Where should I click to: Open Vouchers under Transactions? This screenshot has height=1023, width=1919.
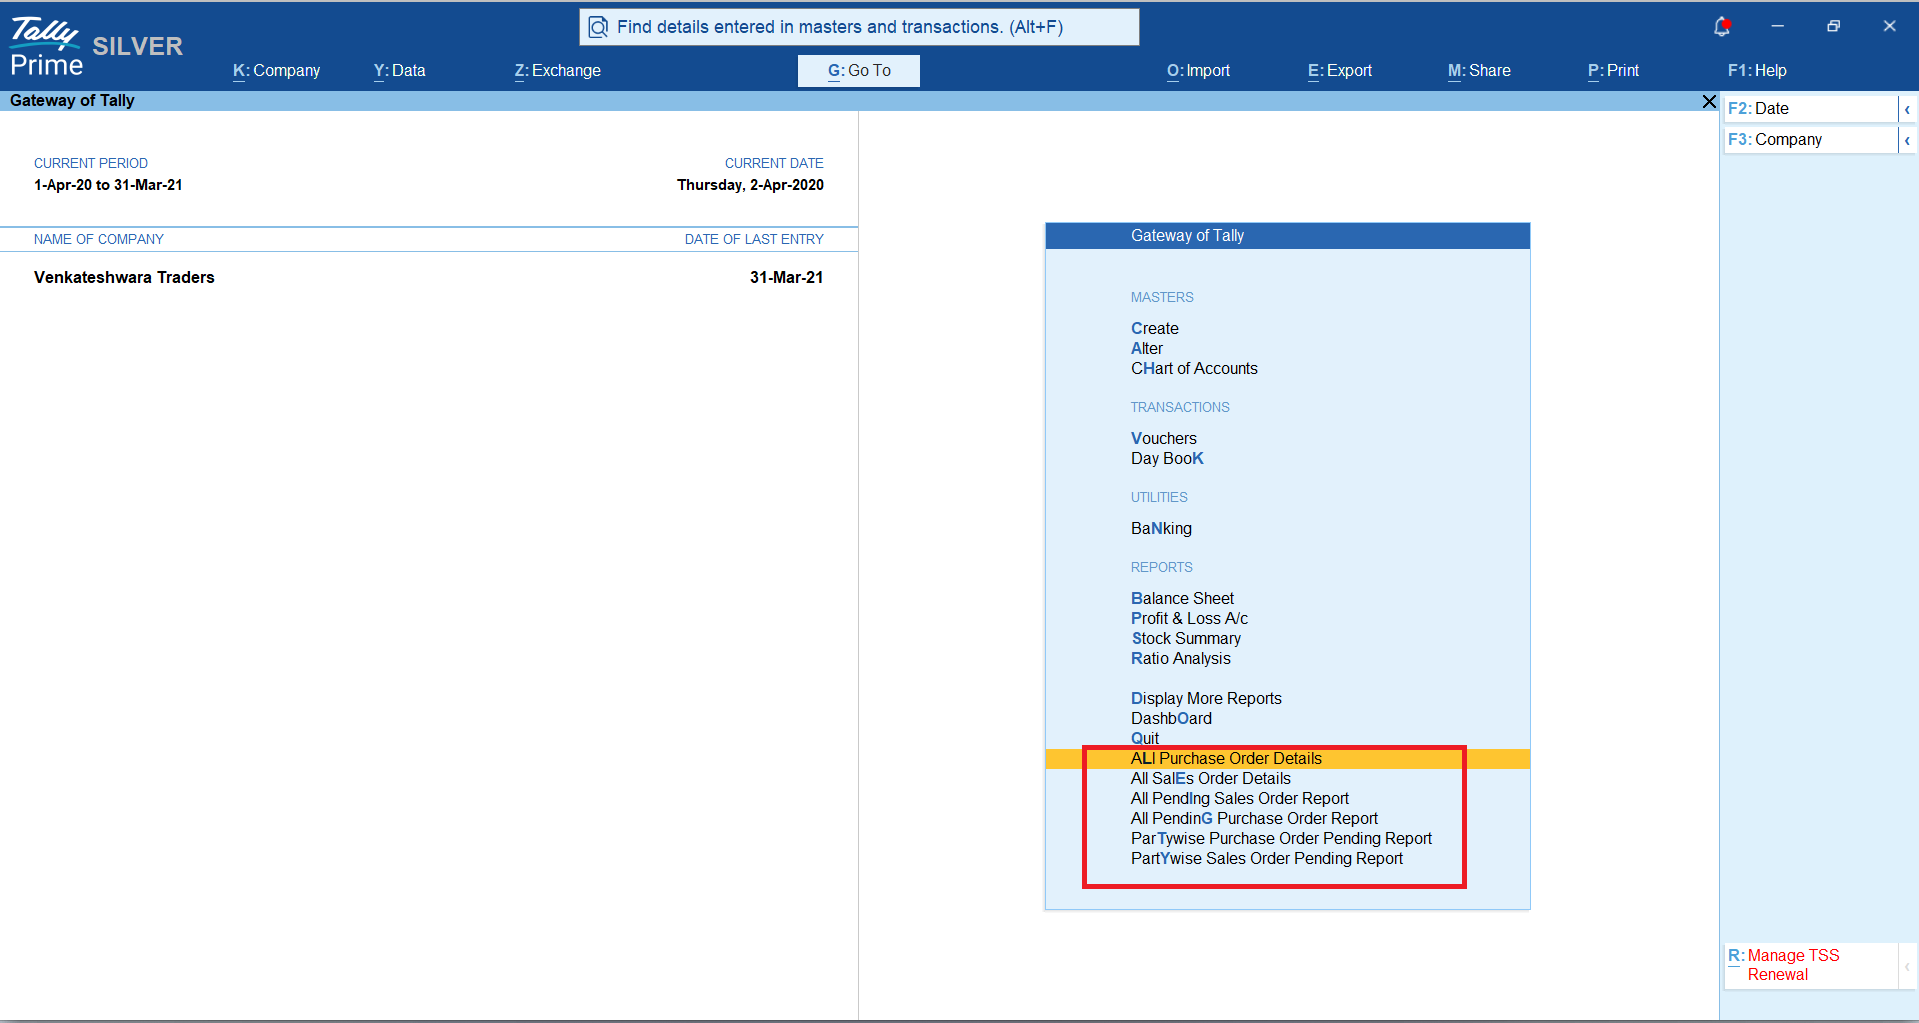coord(1164,439)
